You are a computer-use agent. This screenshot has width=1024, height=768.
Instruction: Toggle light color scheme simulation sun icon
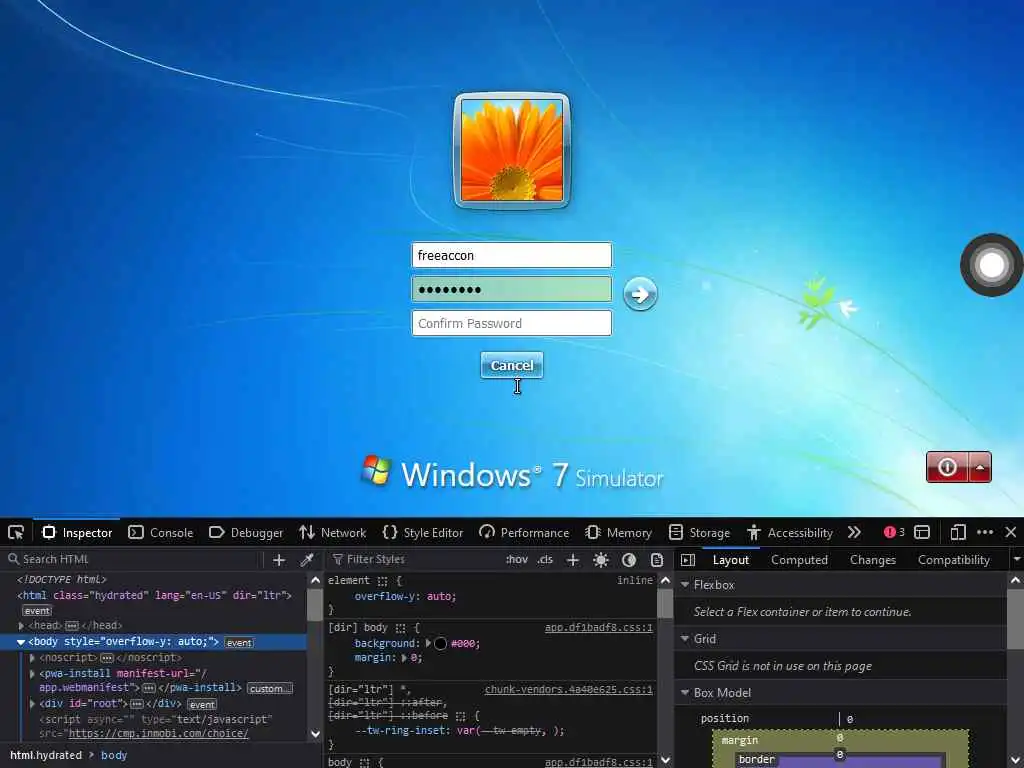601,560
